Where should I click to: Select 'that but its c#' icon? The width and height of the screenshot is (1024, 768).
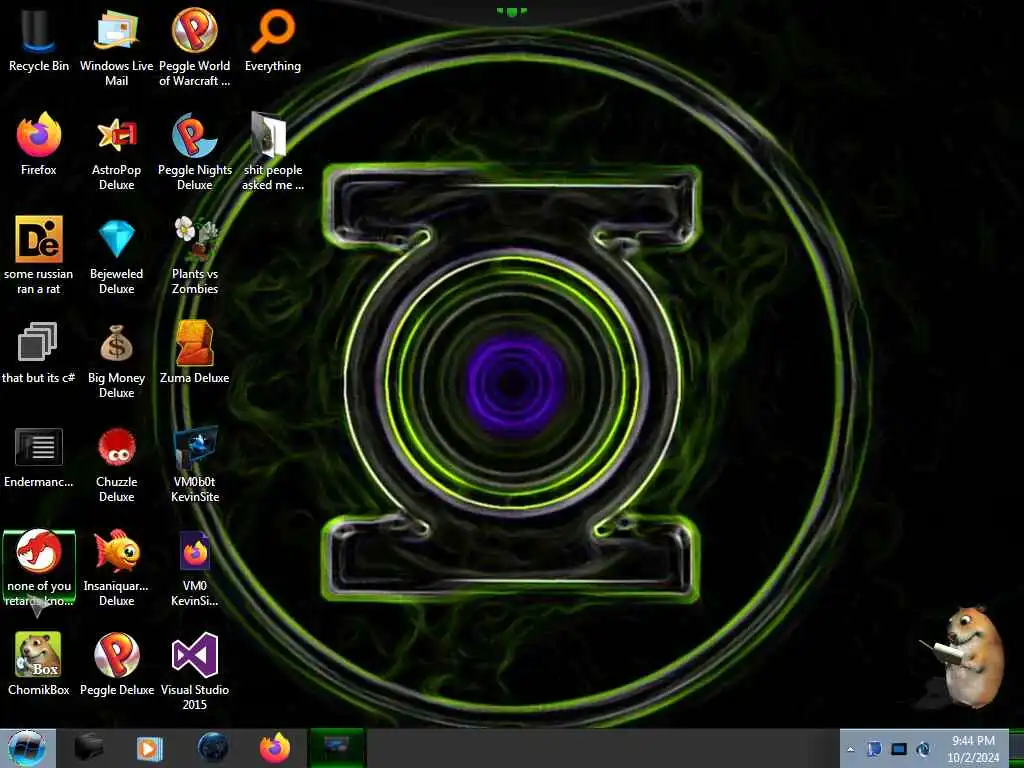tap(39, 352)
